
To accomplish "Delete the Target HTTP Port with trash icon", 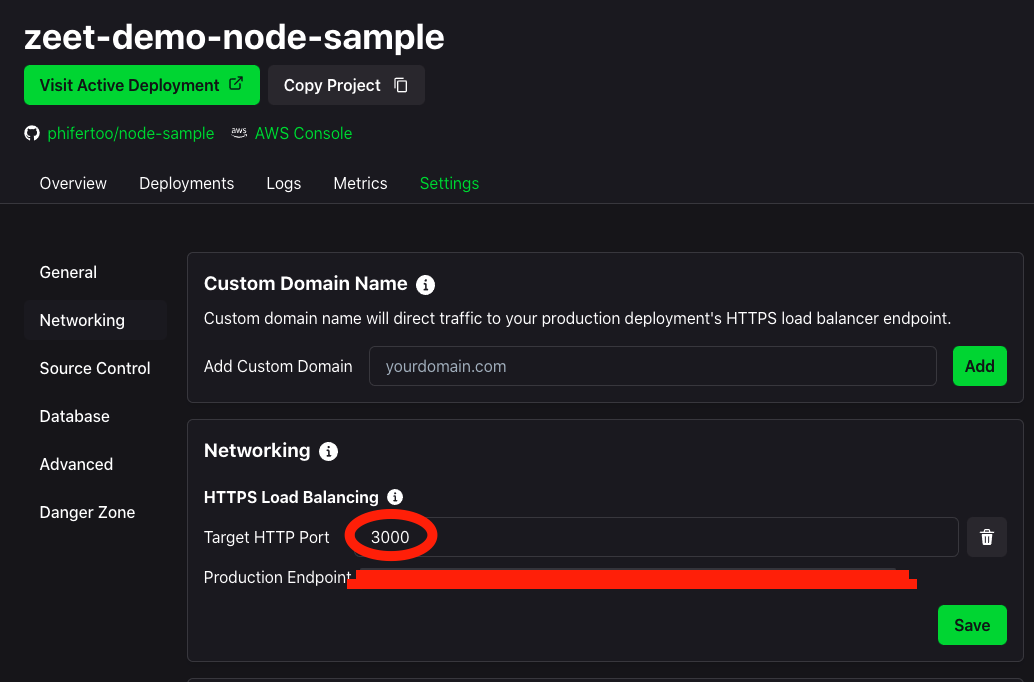I will coord(987,537).
